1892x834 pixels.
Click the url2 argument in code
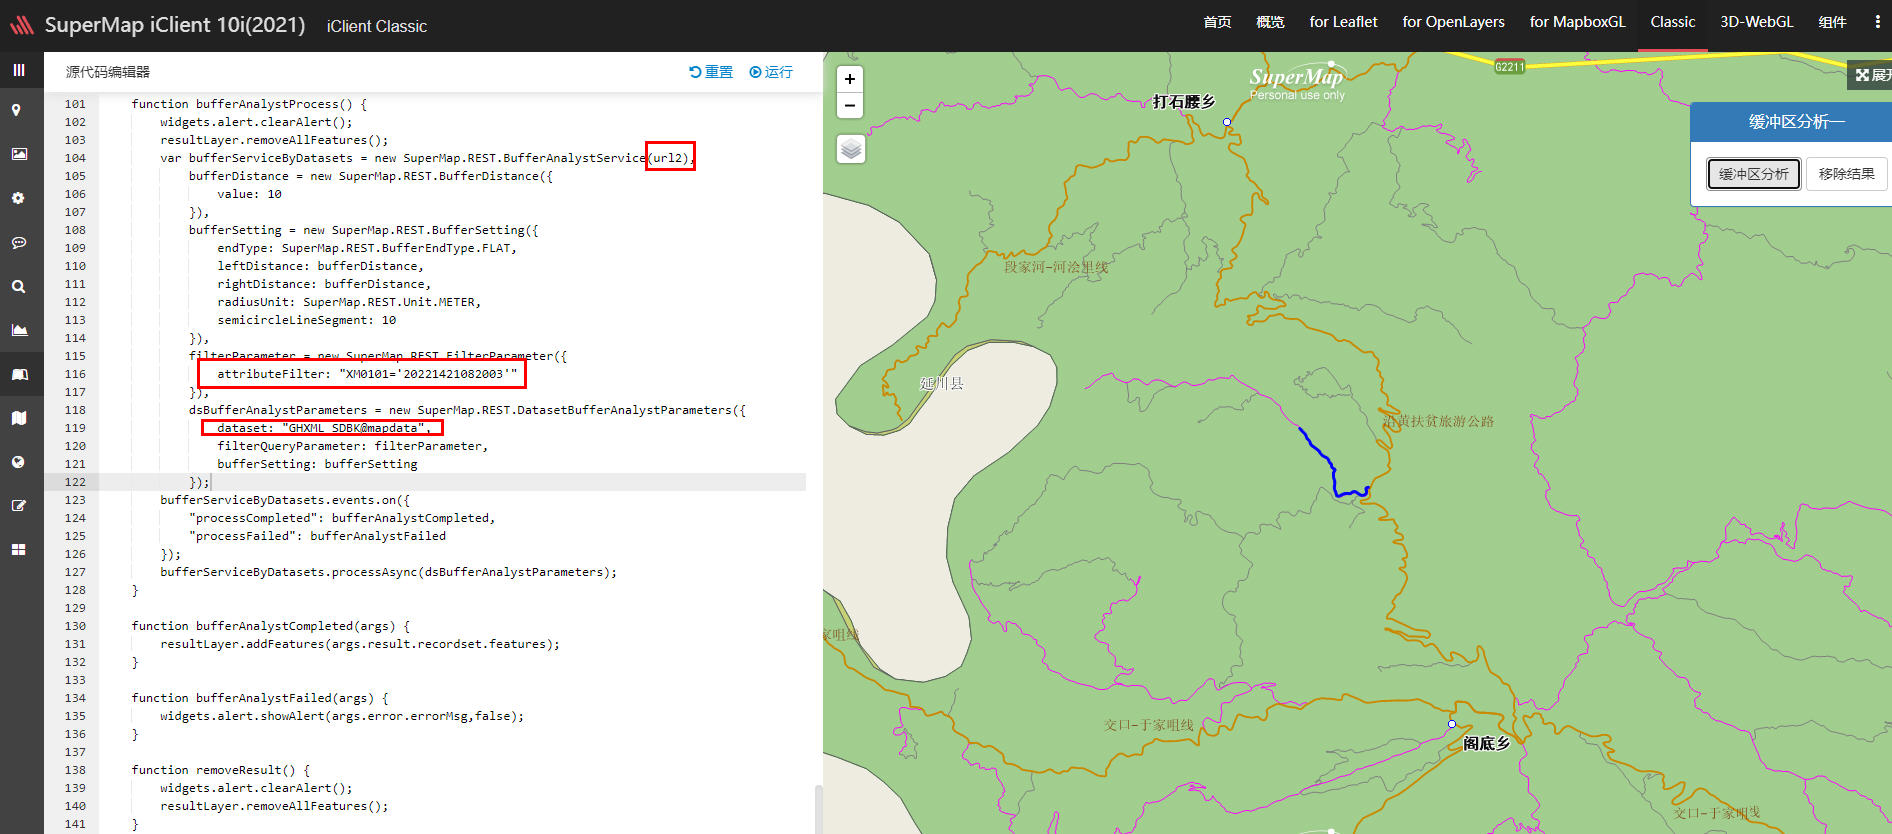(669, 158)
